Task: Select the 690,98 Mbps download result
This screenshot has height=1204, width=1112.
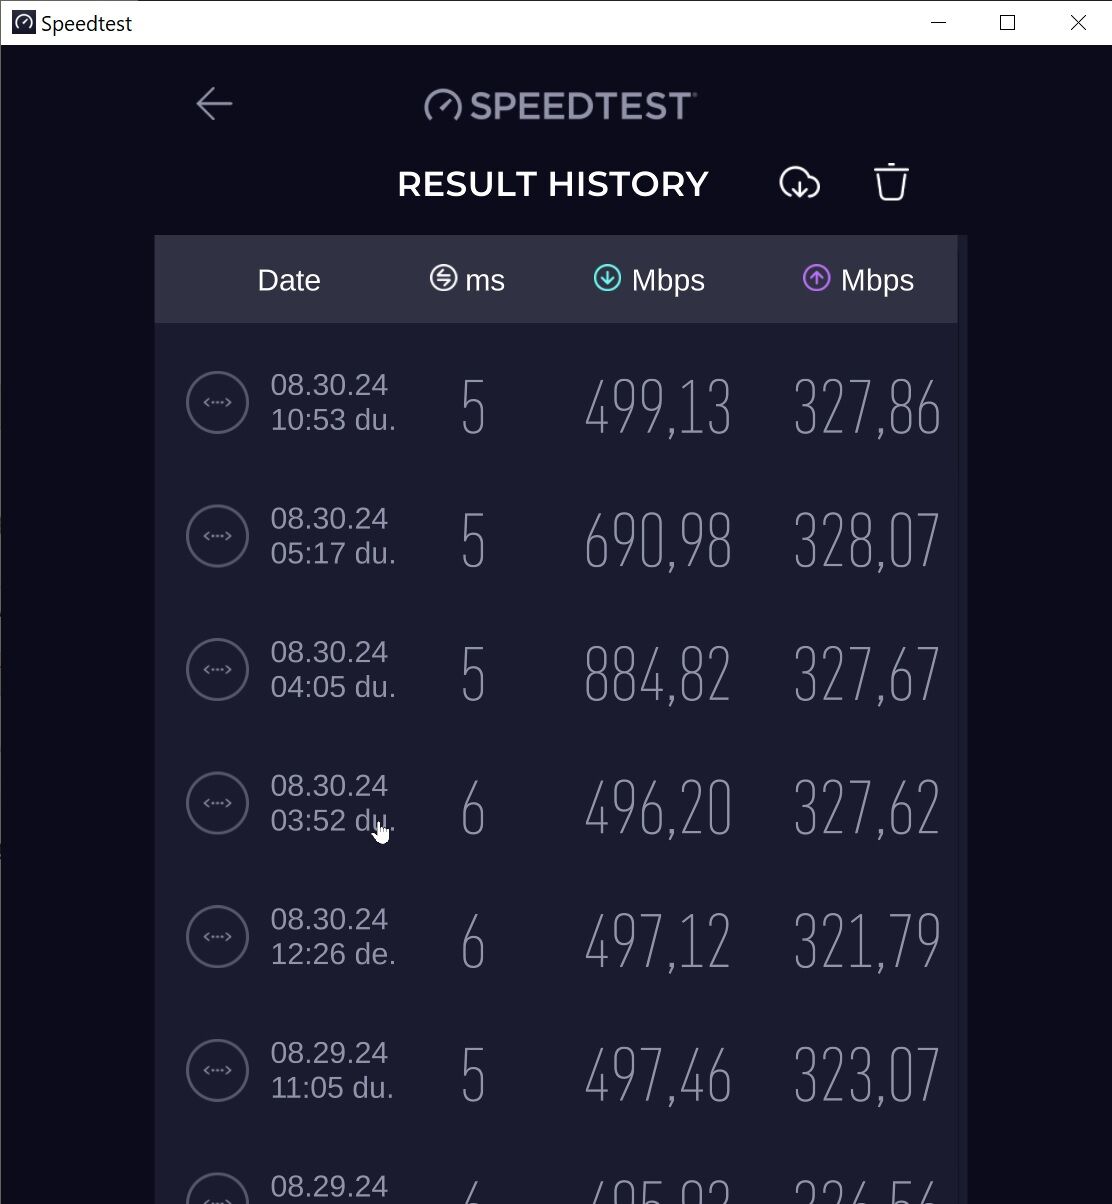Action: pyautogui.click(x=657, y=541)
